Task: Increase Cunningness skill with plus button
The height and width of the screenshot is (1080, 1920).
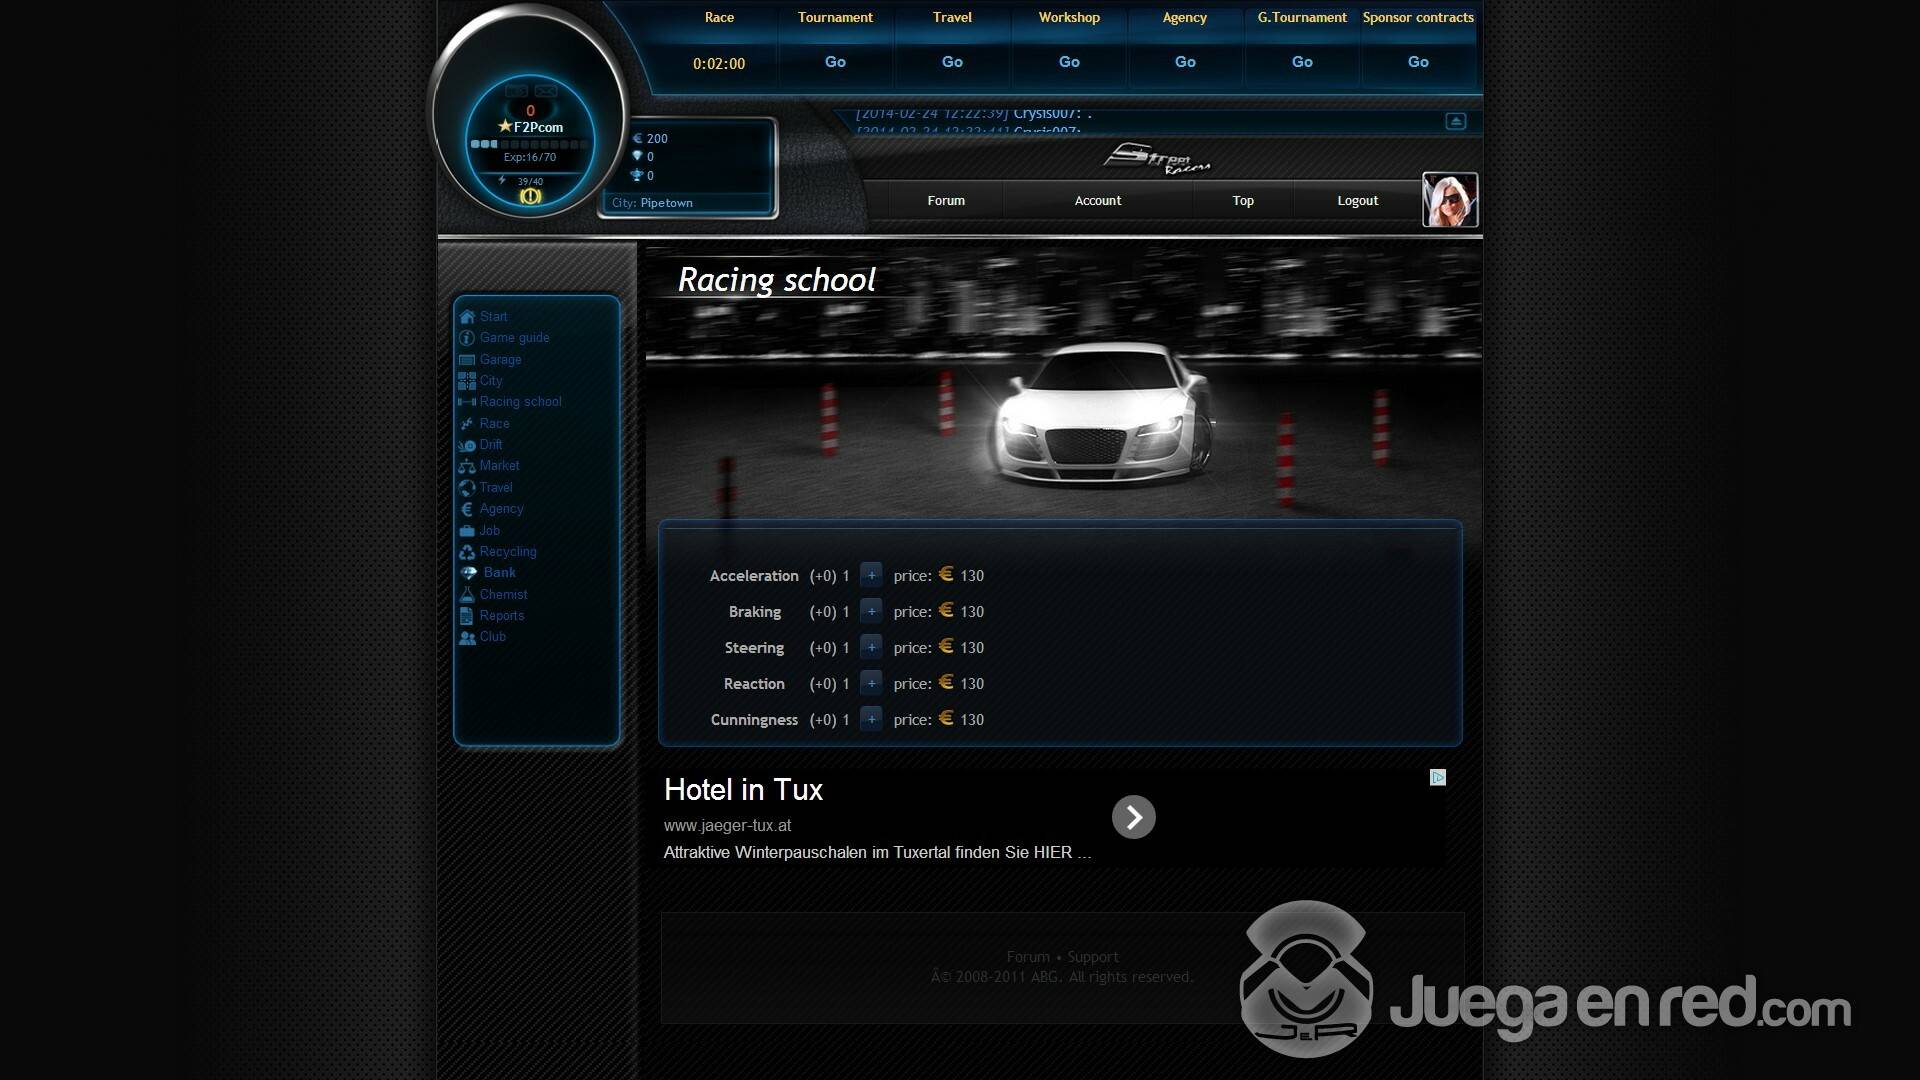Action: pos(871,720)
